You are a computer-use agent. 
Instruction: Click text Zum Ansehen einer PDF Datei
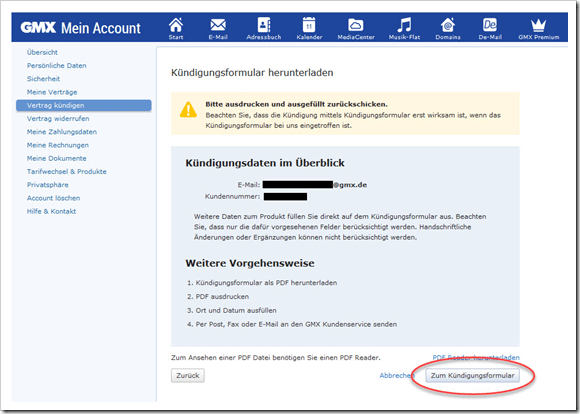(276, 358)
